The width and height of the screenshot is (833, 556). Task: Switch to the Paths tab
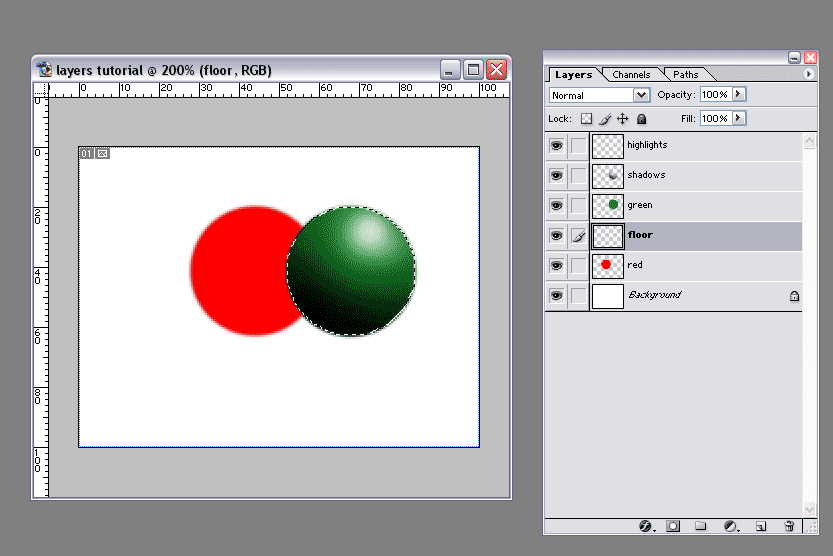pos(686,75)
